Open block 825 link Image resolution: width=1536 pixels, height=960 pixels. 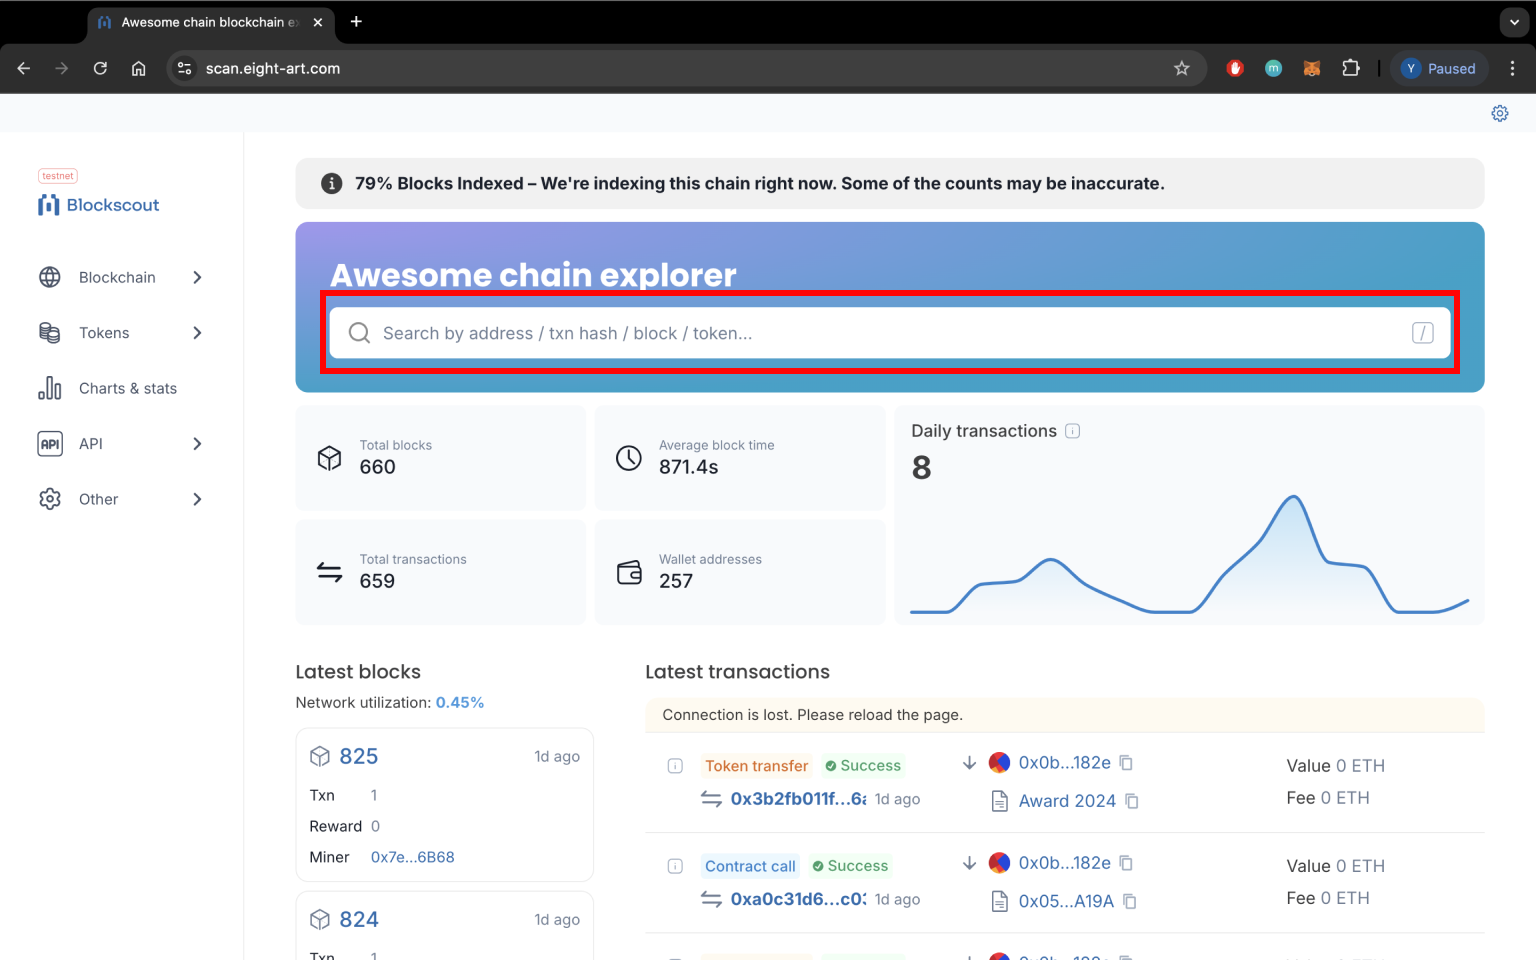(x=358, y=756)
